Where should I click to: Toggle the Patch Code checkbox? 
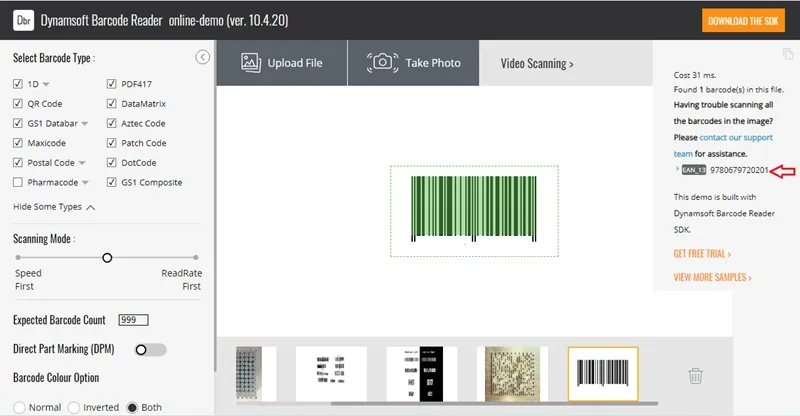(x=112, y=143)
